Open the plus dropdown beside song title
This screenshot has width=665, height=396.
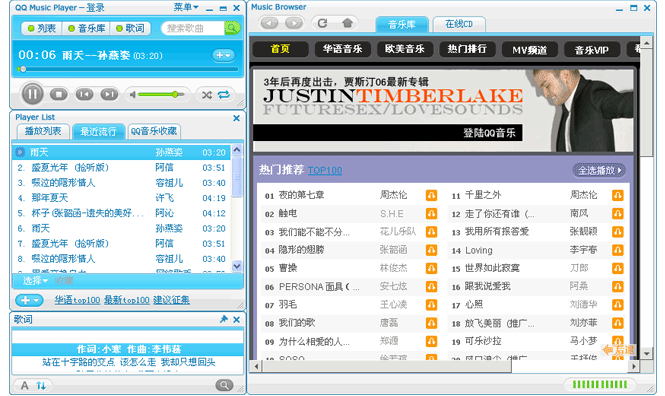tap(223, 55)
